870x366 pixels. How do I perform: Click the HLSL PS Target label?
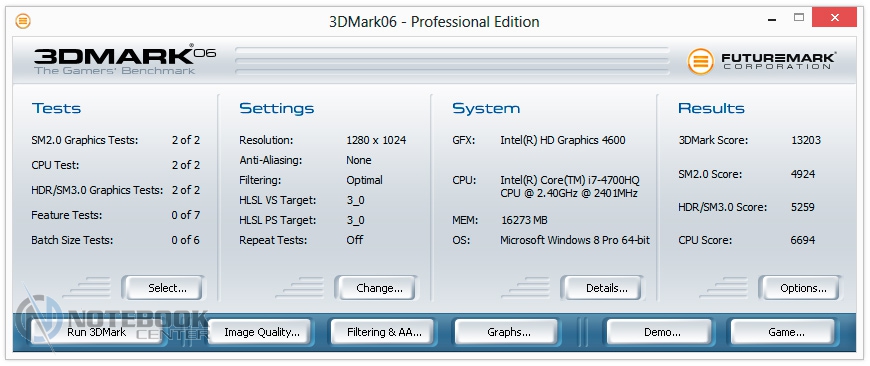tap(277, 220)
